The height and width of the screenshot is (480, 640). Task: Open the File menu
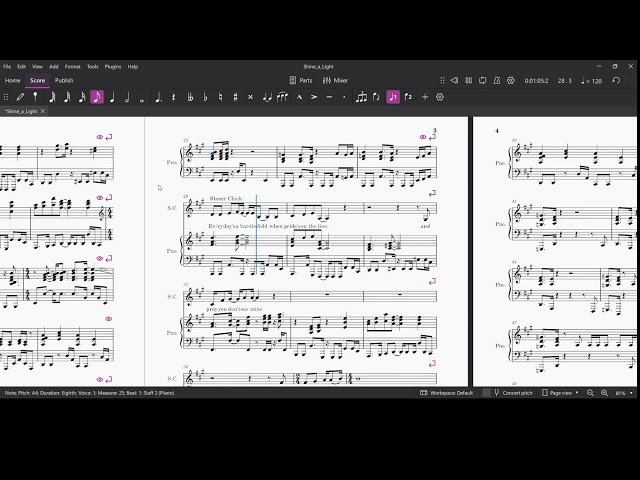7,67
